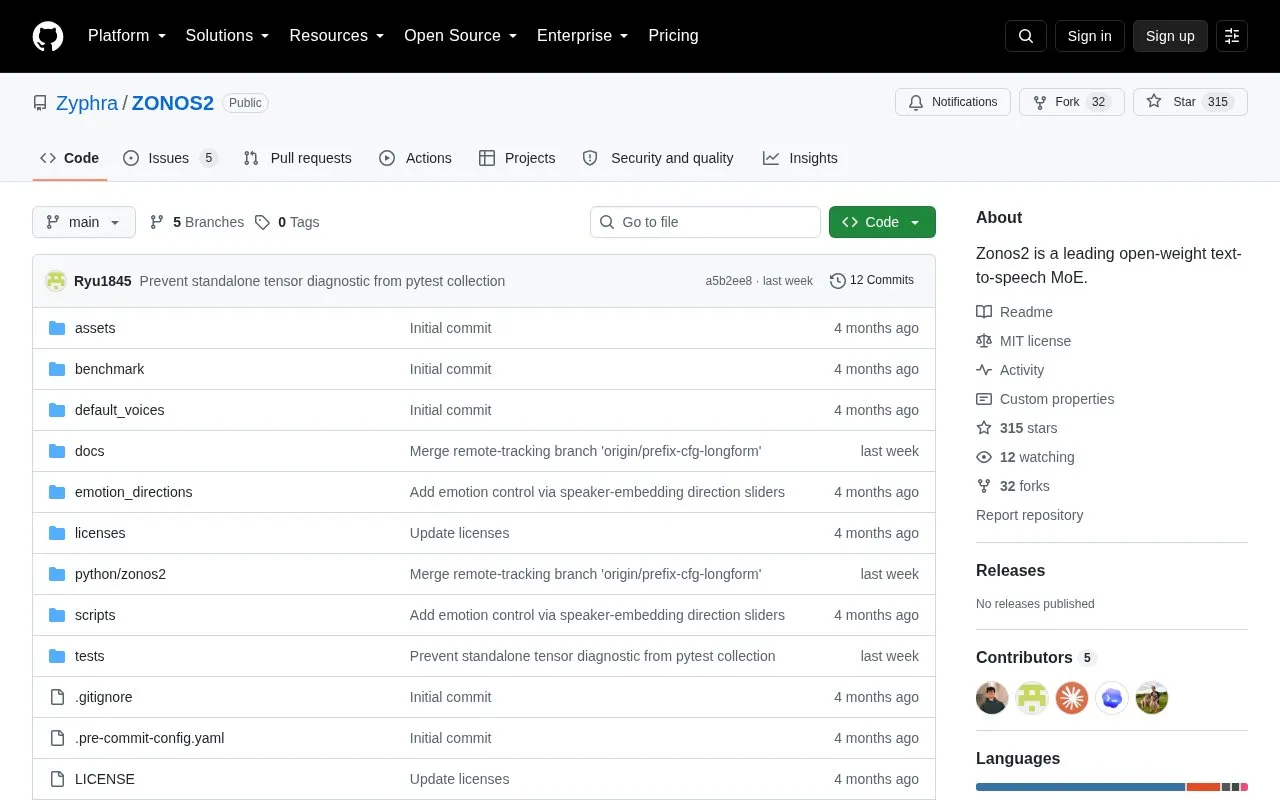Image resolution: width=1280 pixels, height=800 pixels.
Task: Switch to the Issues tab
Action: pos(170,158)
